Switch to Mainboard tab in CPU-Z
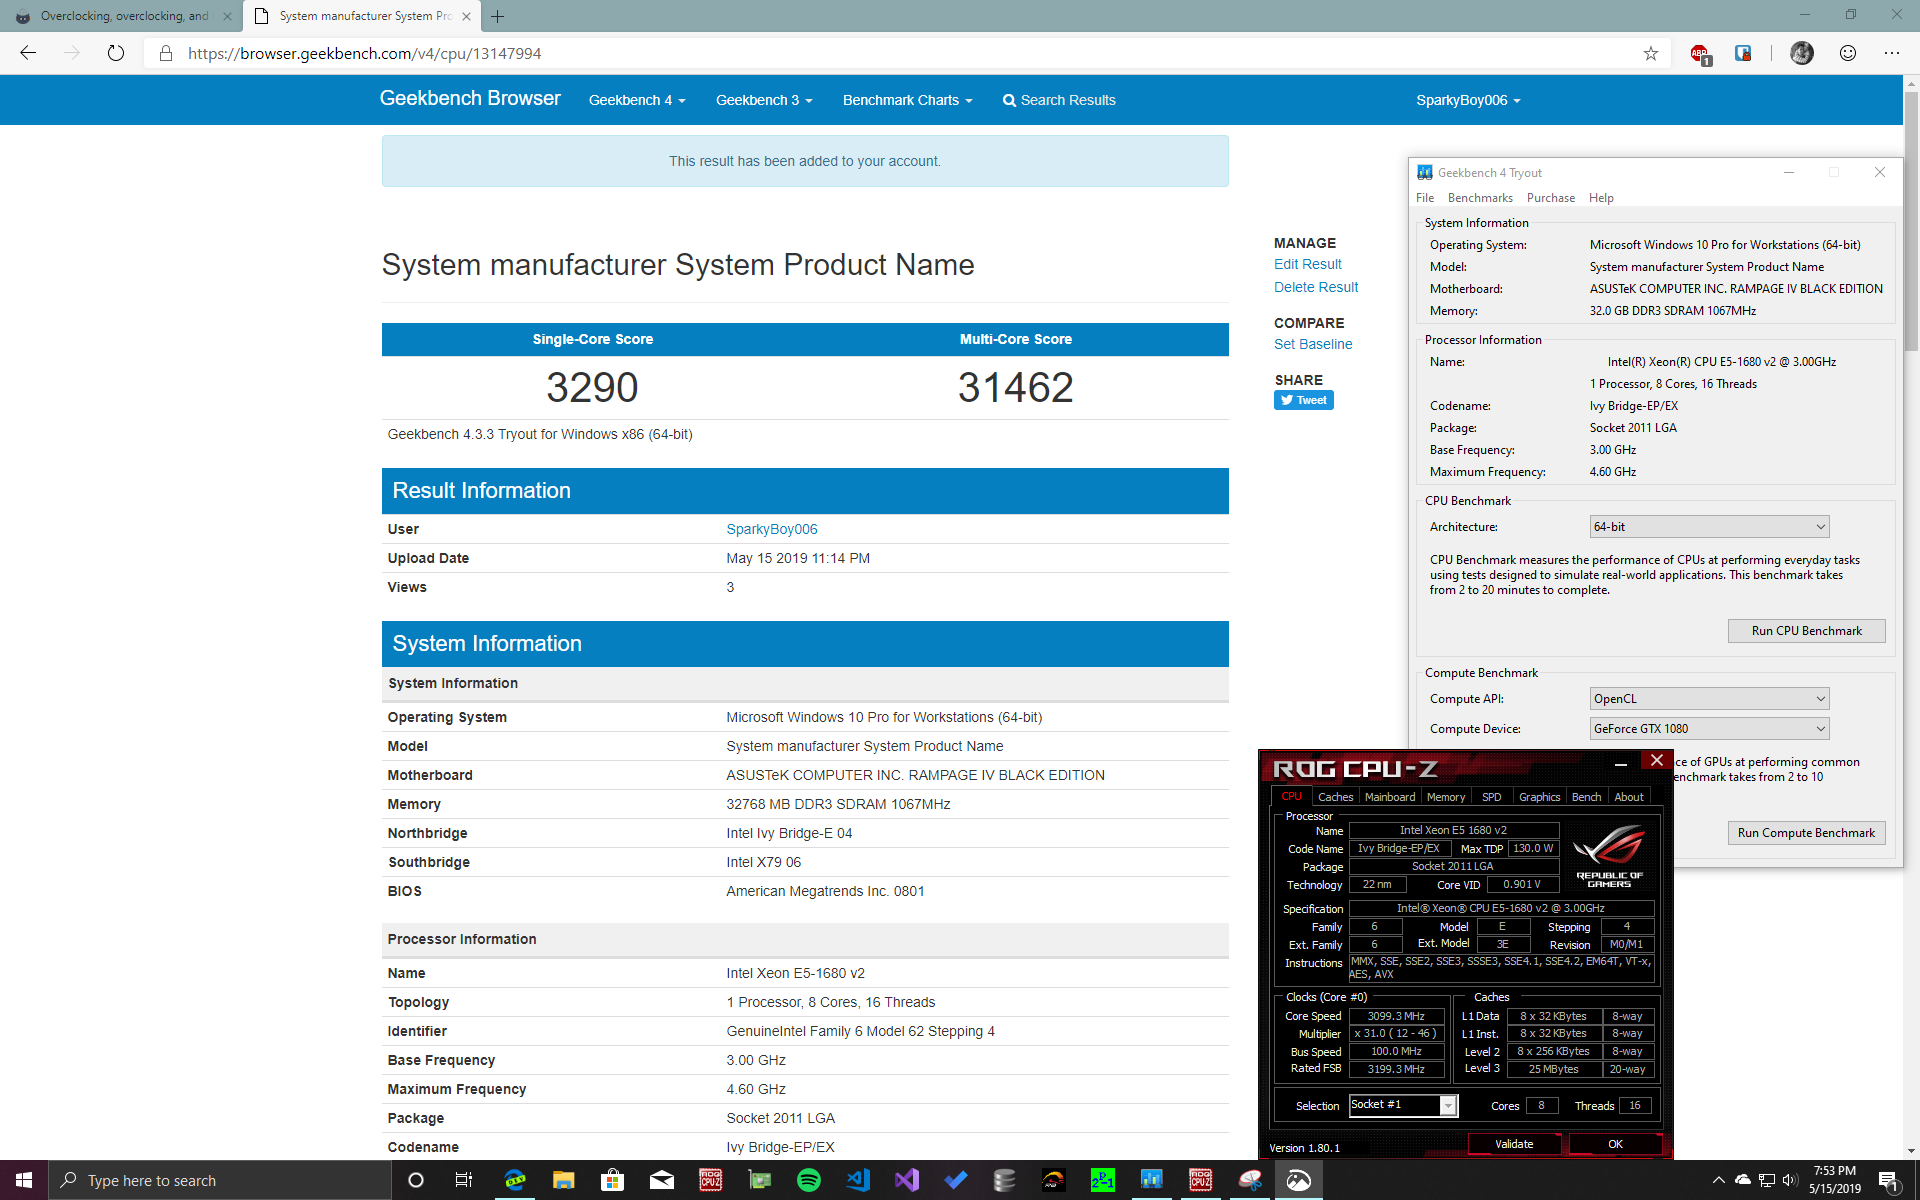This screenshot has height=1200, width=1920. [1390, 797]
